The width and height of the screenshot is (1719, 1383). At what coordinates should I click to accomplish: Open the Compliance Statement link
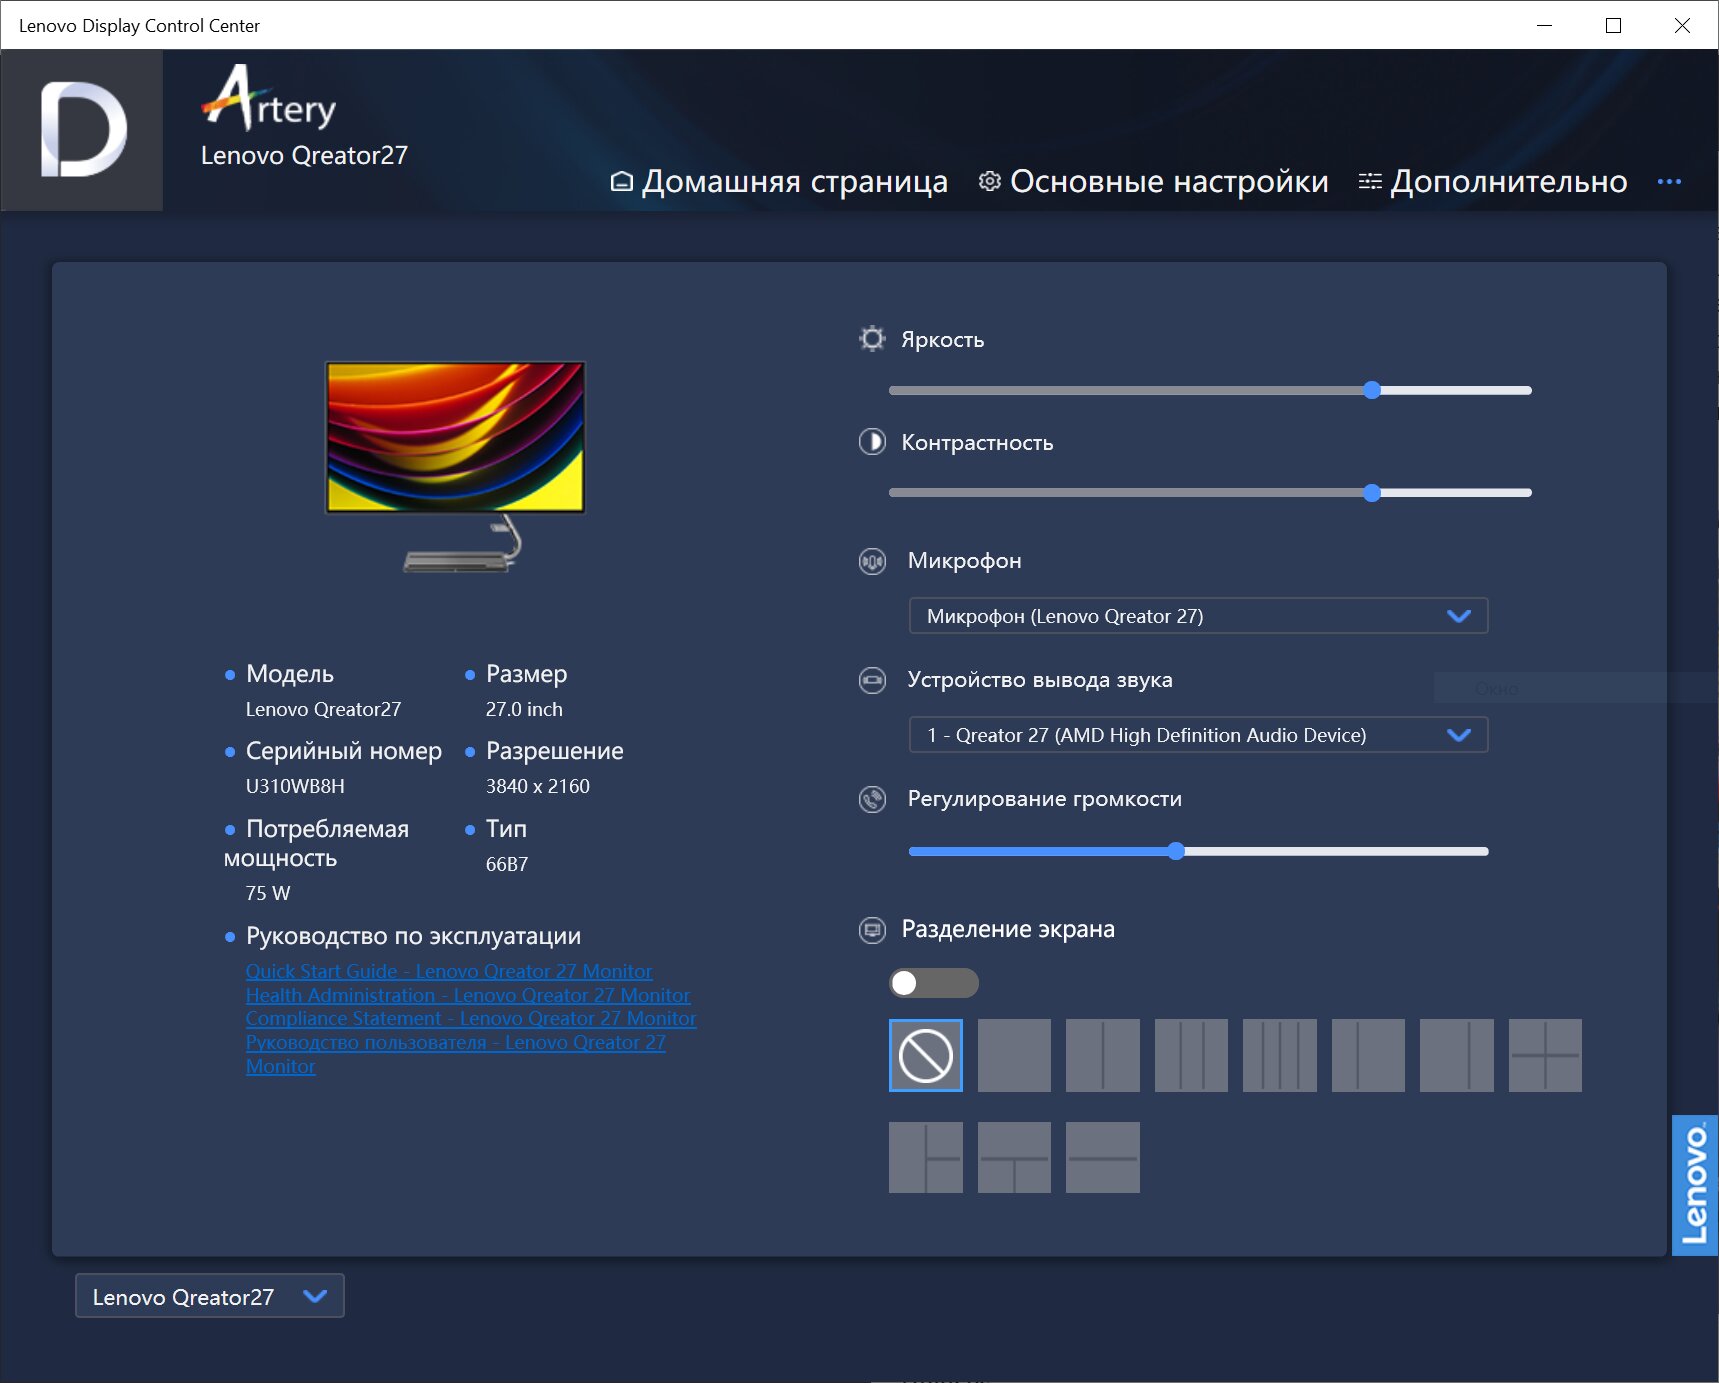point(471,1018)
